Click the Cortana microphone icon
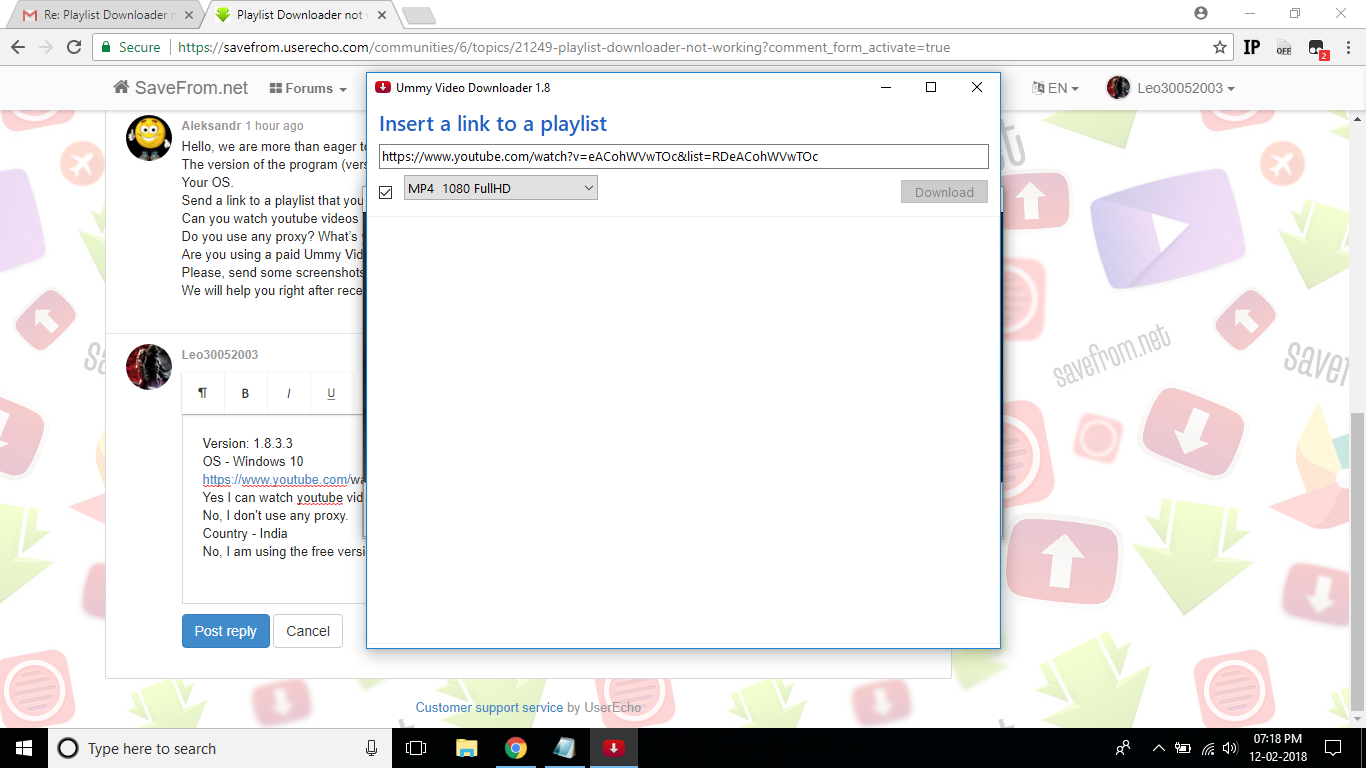 pos(371,748)
